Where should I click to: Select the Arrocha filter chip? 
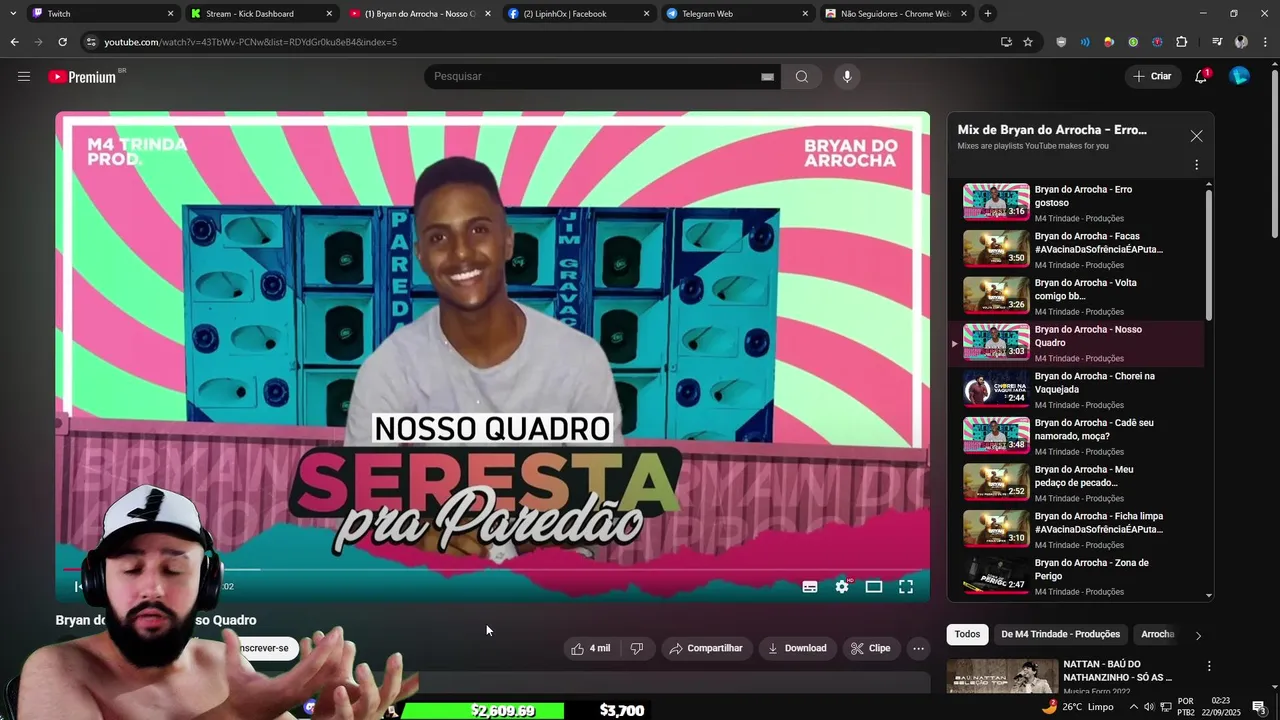(x=1157, y=634)
